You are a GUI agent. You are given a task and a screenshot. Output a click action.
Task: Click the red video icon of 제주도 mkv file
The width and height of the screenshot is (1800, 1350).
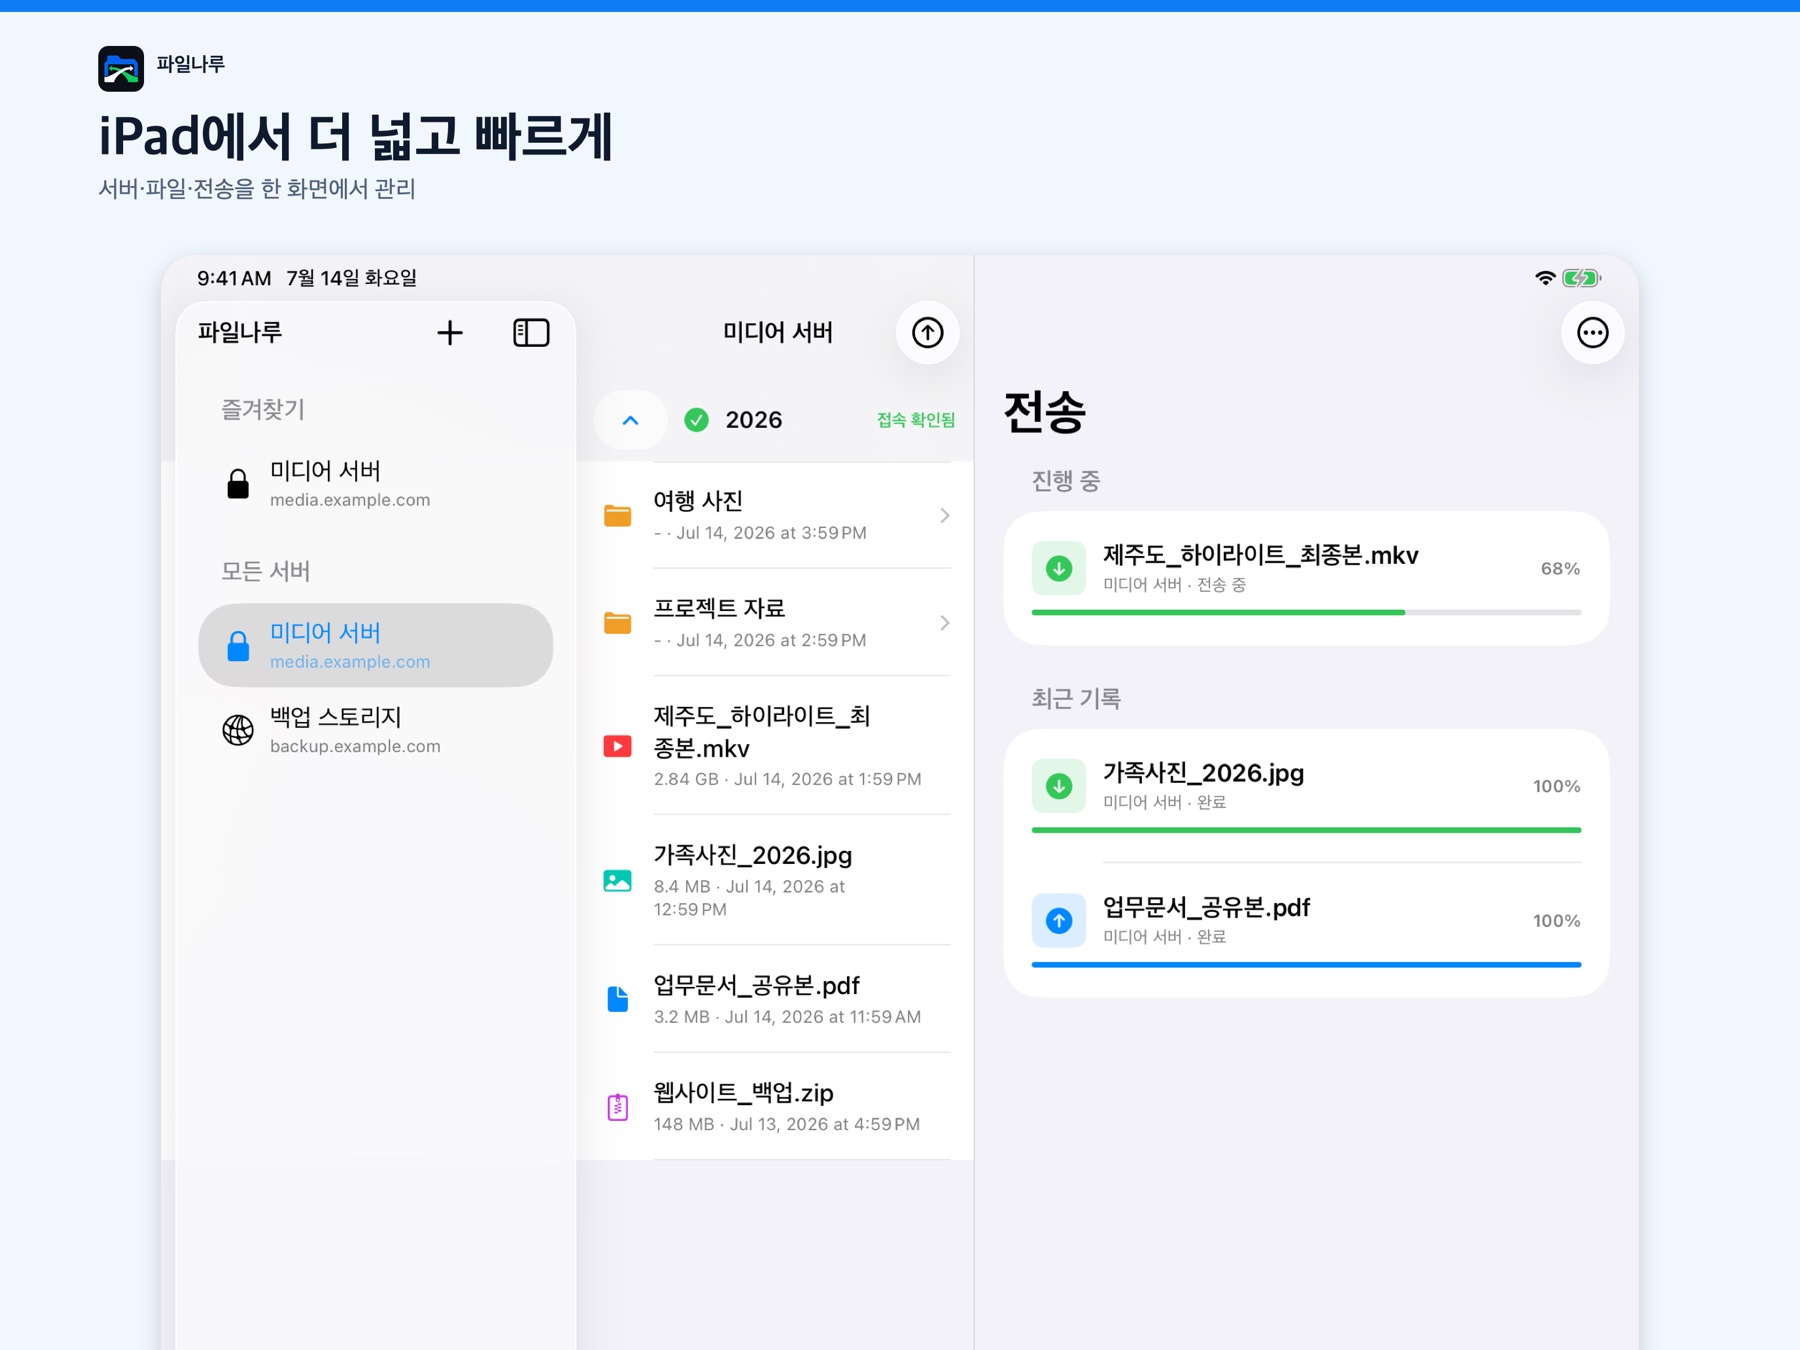[x=618, y=746]
